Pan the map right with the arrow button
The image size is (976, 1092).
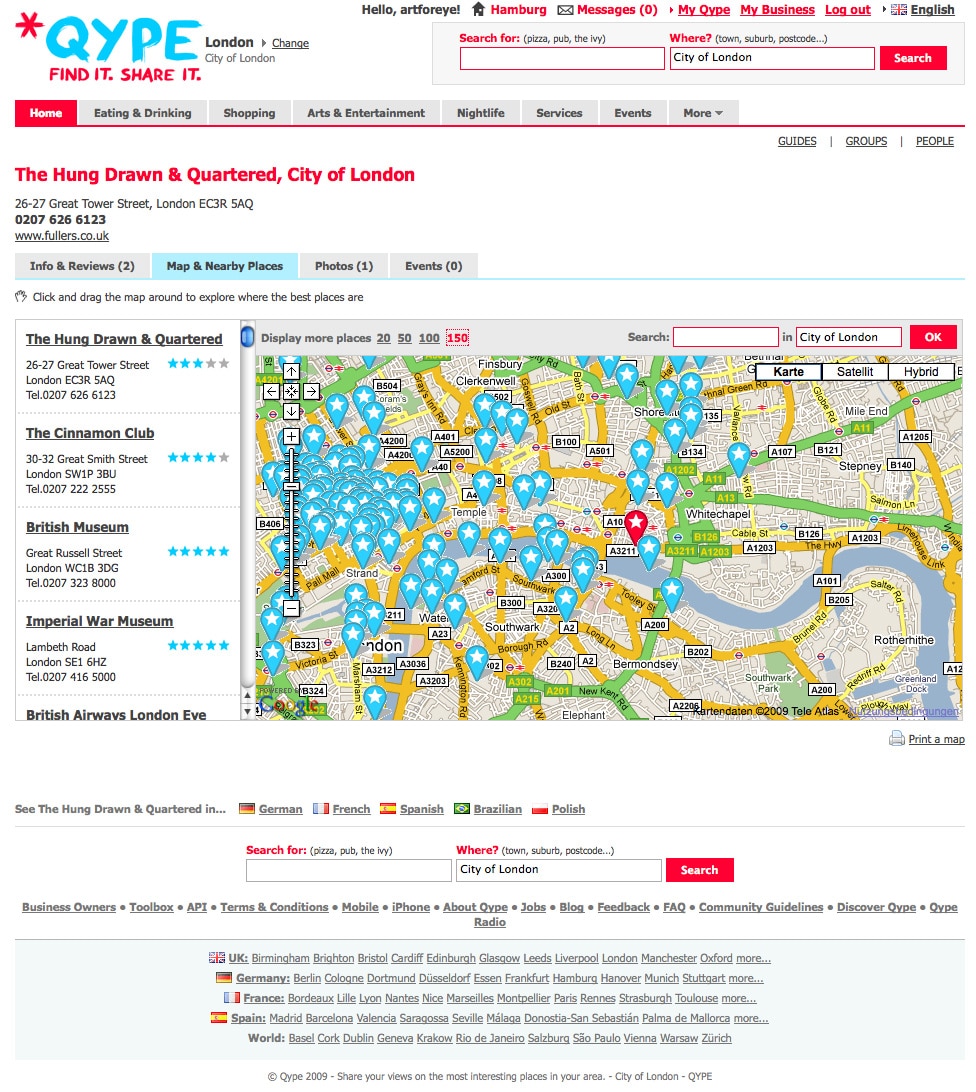click(311, 391)
